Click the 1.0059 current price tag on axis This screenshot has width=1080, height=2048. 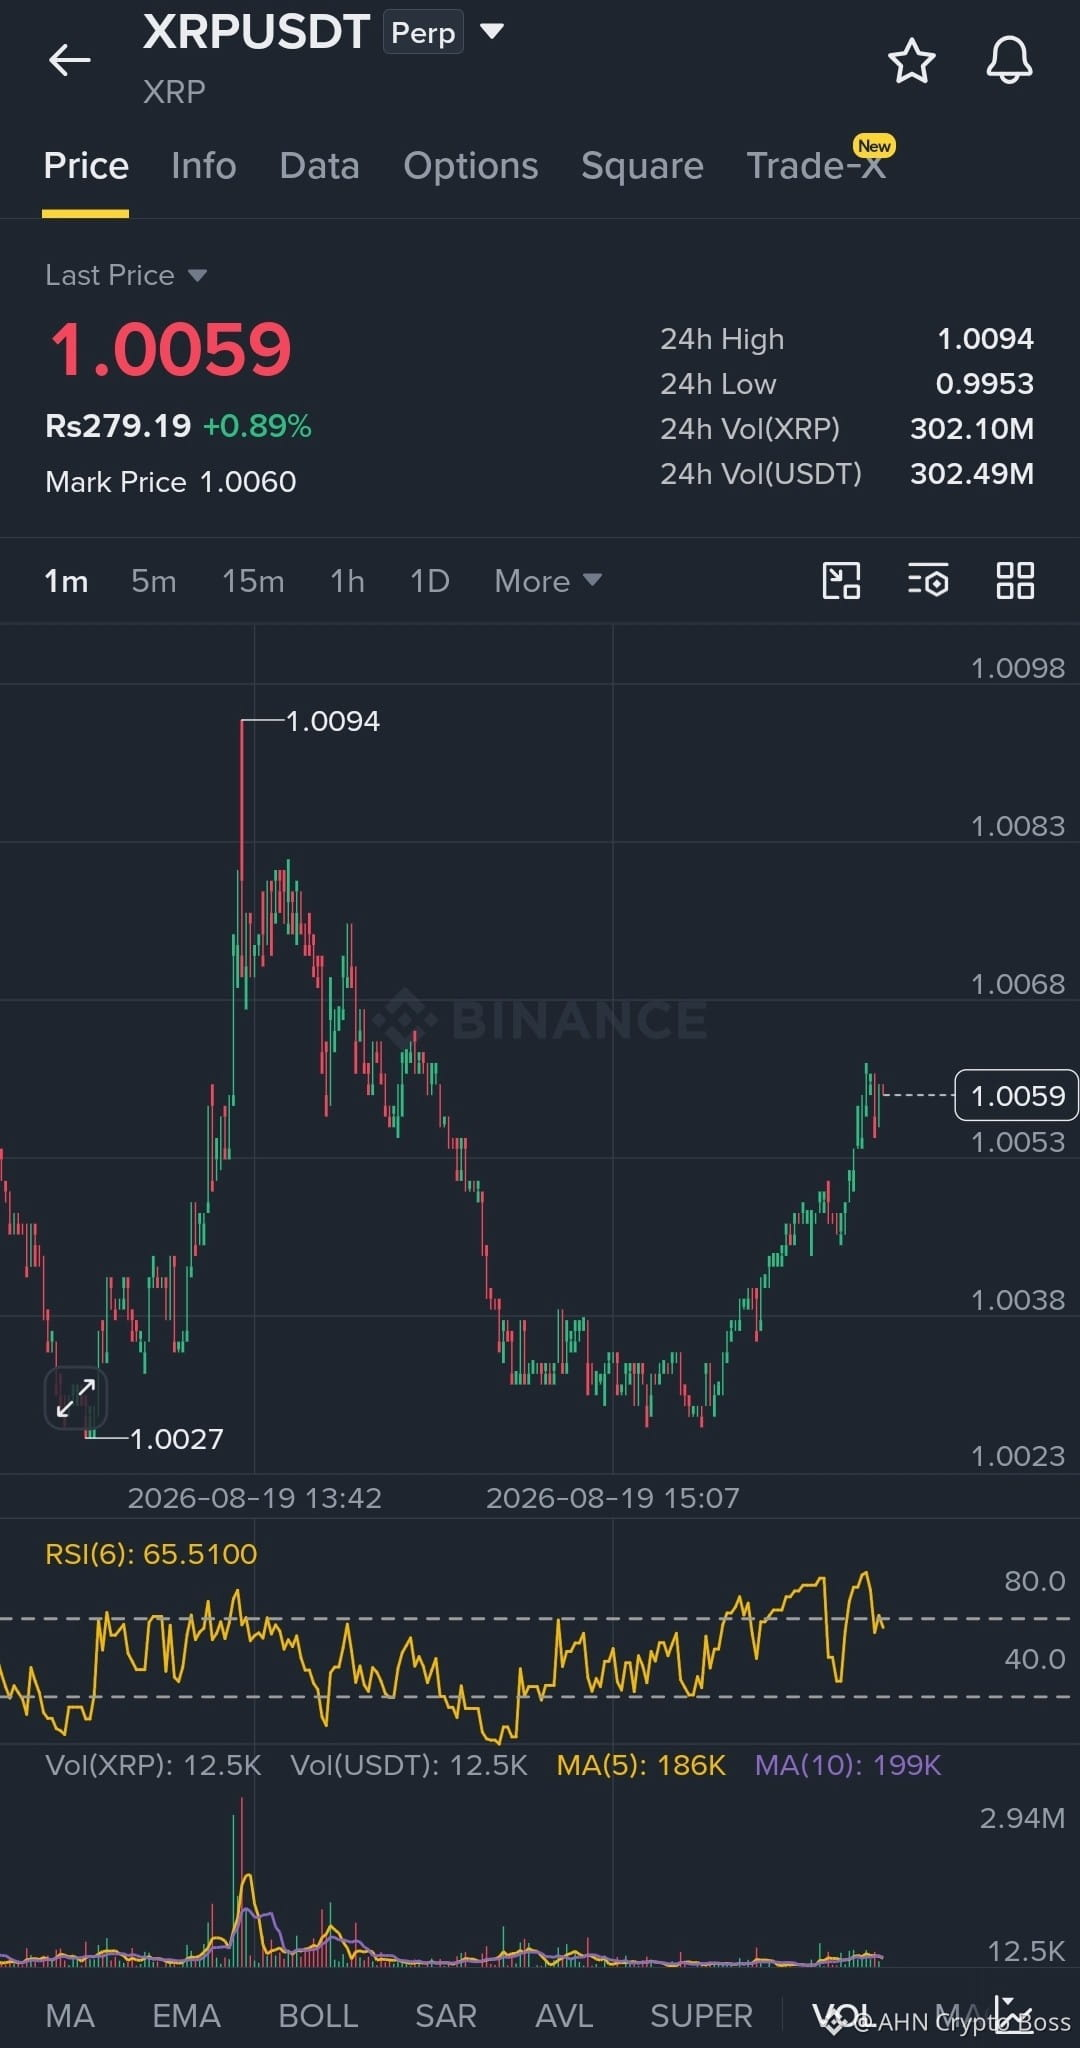(1017, 1095)
